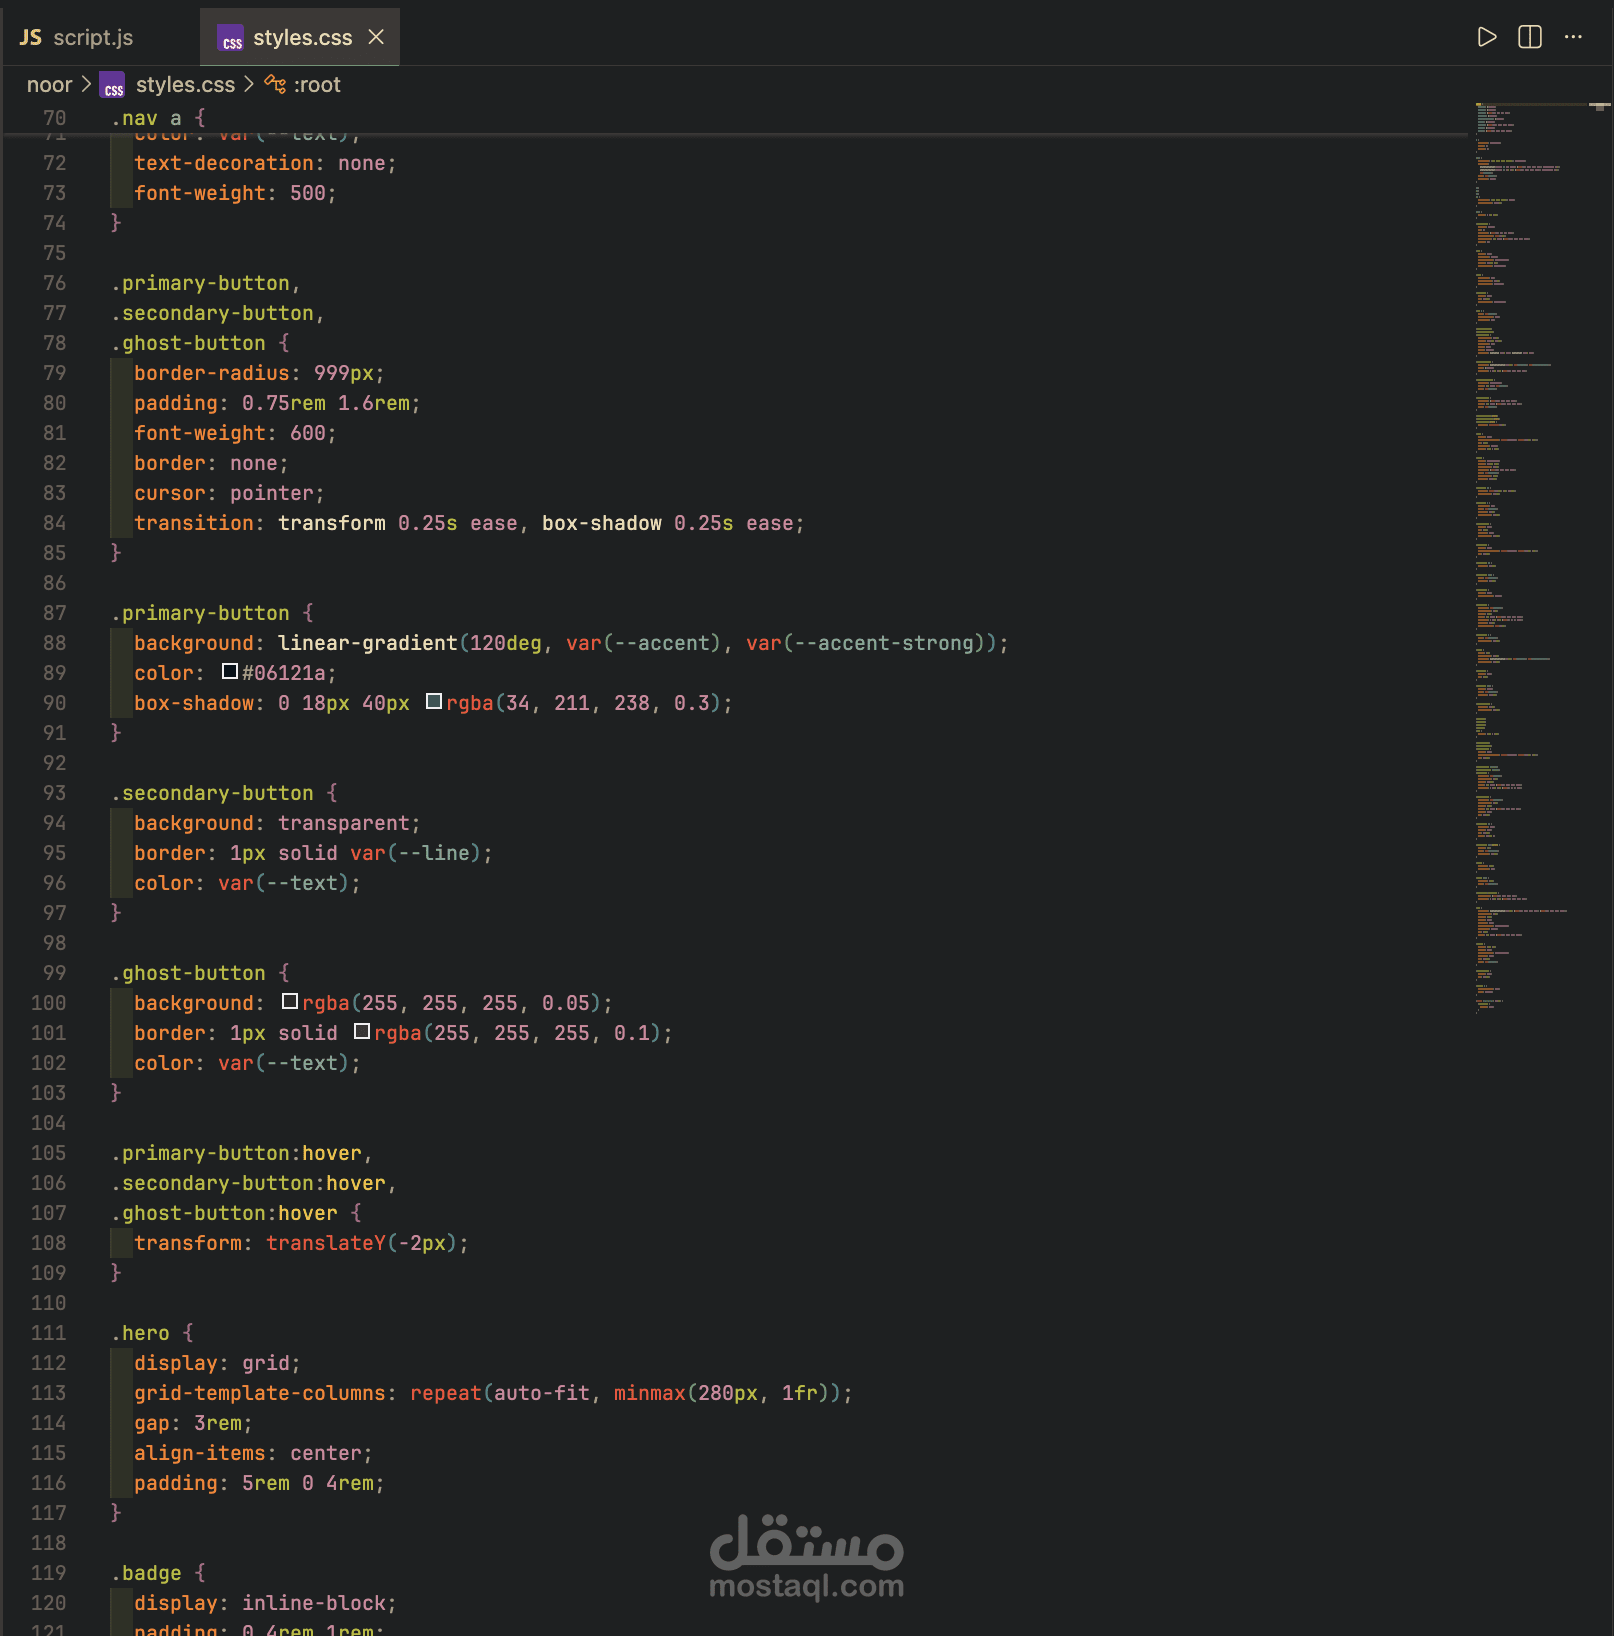This screenshot has width=1614, height=1636.
Task: Click the font-weight: 600 declaration
Action: (x=235, y=433)
